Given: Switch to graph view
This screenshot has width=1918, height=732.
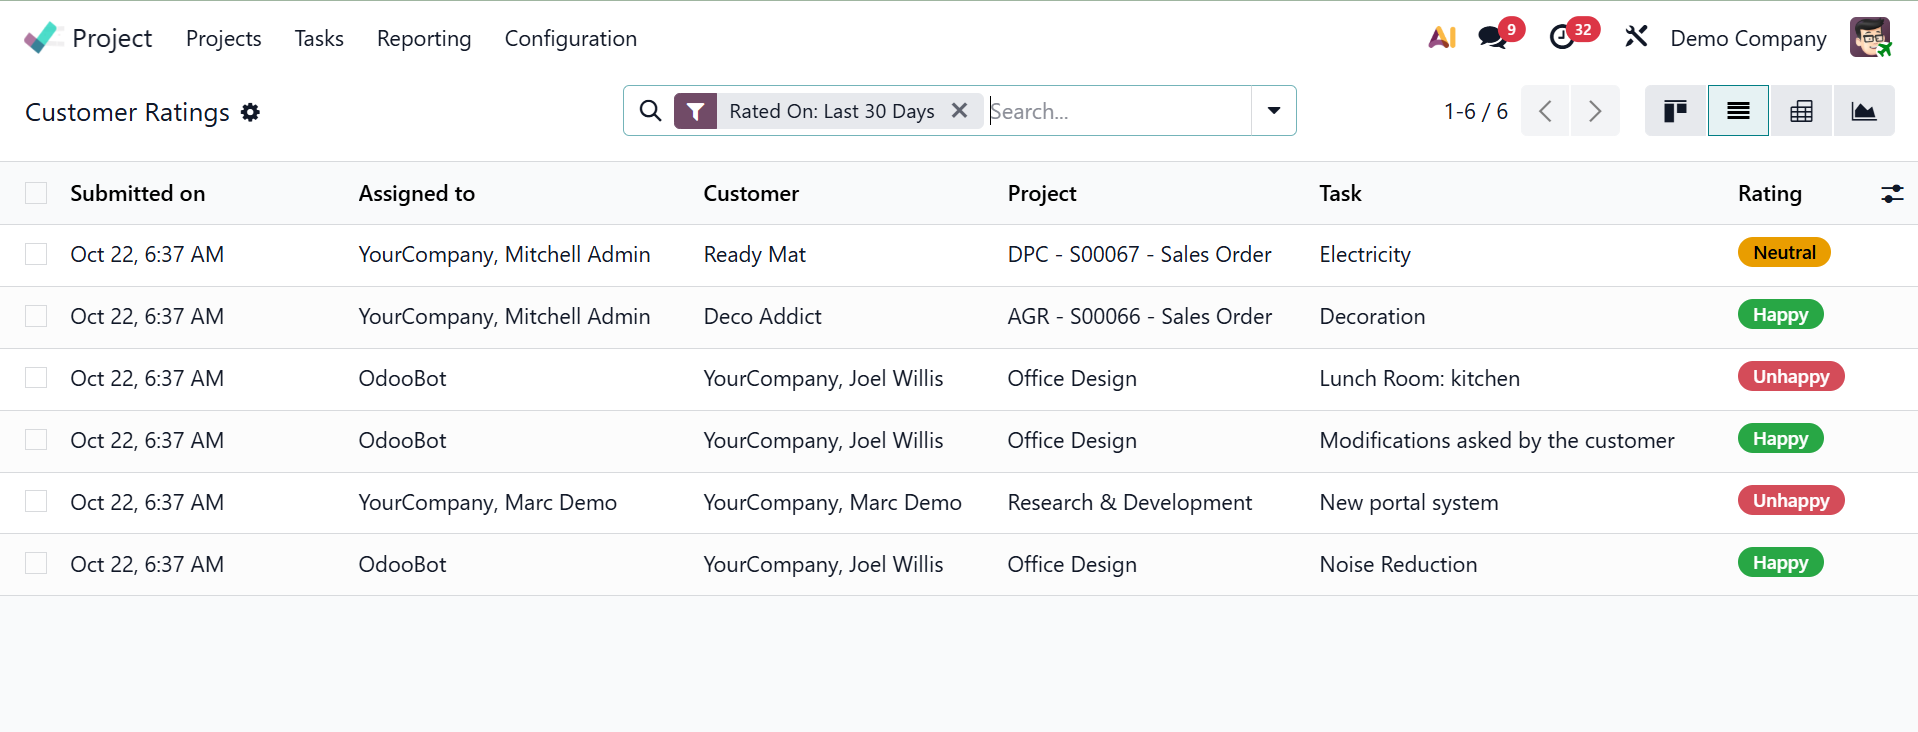Looking at the screenshot, I should (x=1863, y=111).
